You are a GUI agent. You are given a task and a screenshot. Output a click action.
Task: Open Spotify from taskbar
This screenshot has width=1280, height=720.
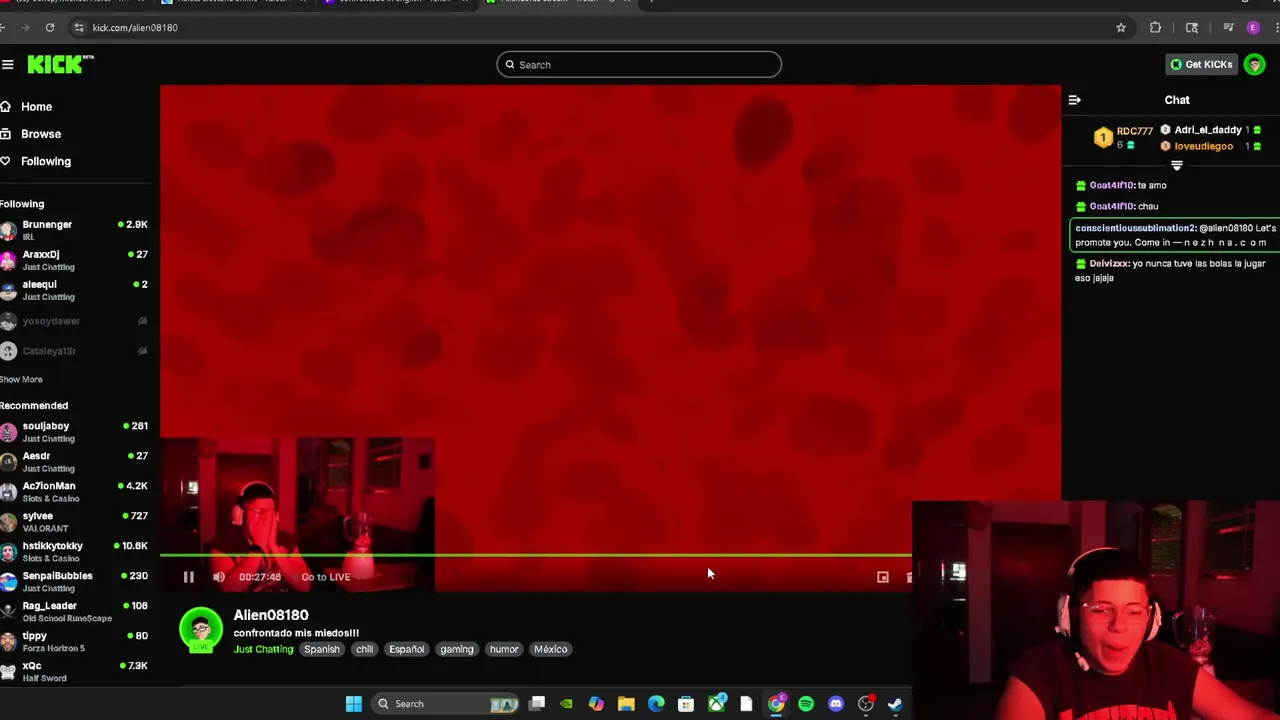tap(806, 704)
